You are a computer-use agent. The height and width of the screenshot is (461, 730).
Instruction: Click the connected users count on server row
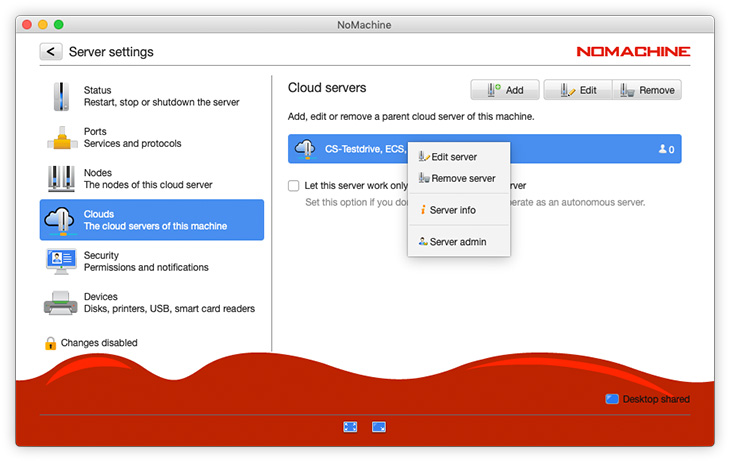pyautogui.click(x=666, y=149)
